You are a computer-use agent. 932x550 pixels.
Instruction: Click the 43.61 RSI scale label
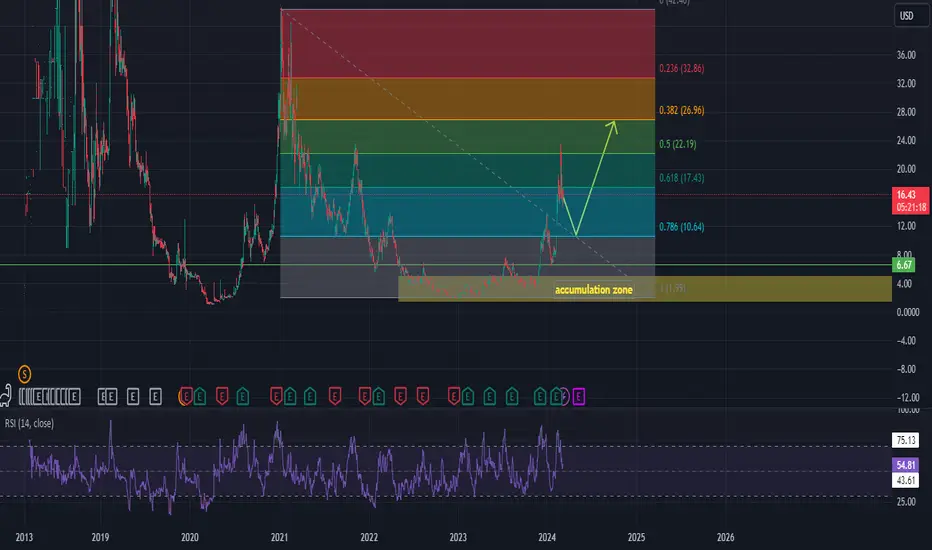905,480
